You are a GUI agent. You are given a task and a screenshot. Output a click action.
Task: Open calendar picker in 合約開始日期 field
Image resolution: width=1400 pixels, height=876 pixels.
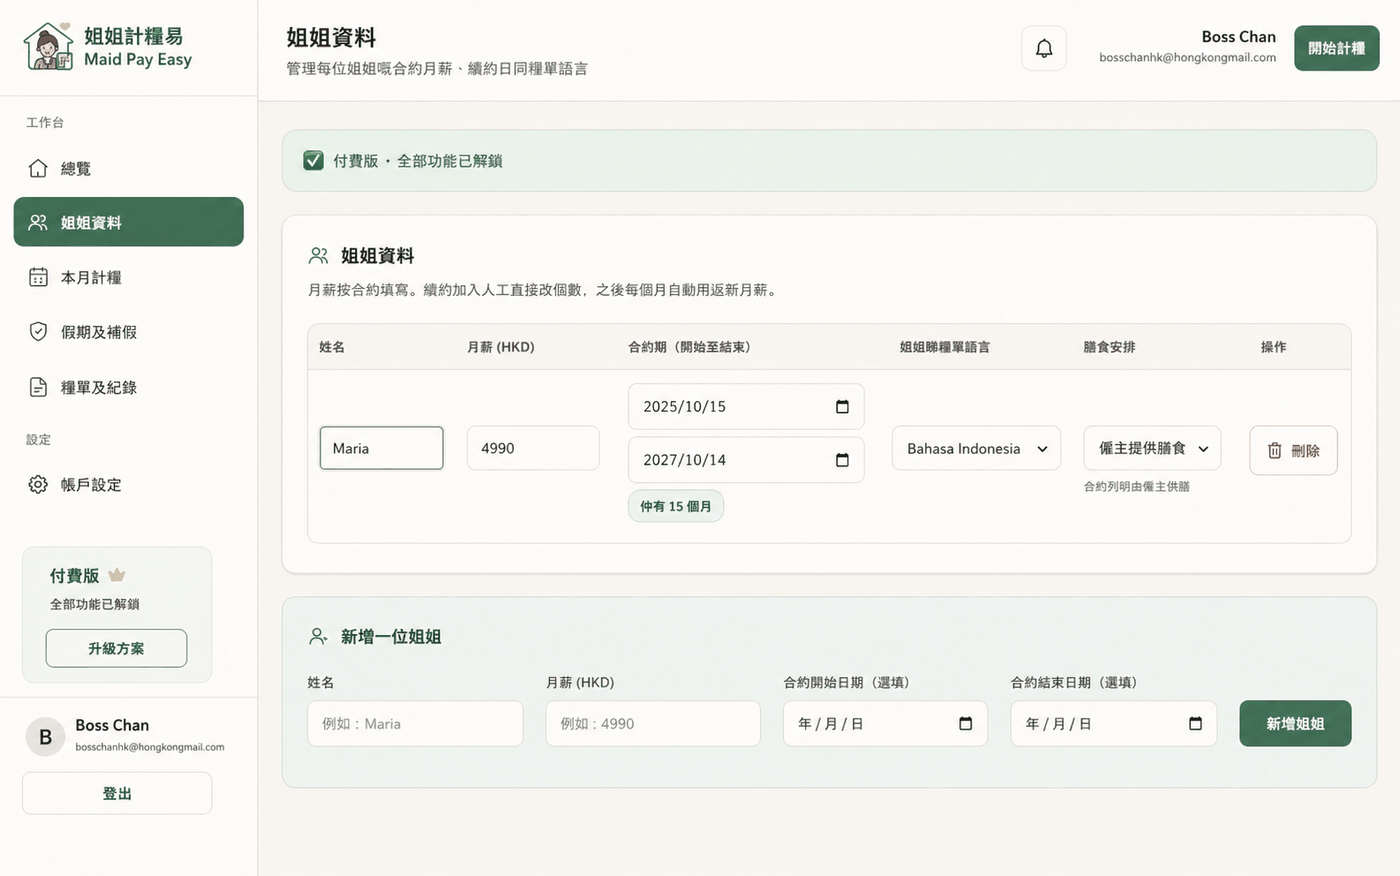pos(965,723)
